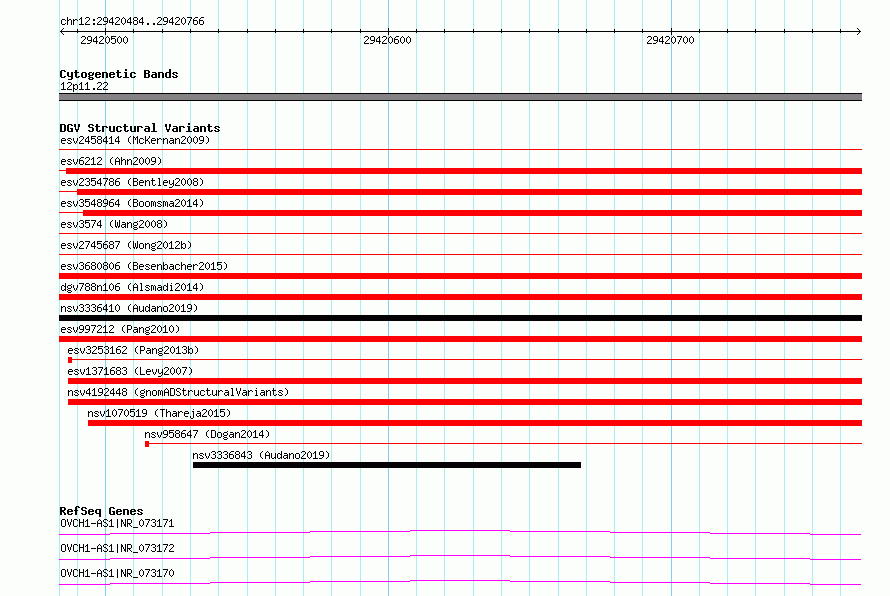The image size is (890, 596).
Task: Click the small red nsv958647 start marker
Action: [147, 444]
